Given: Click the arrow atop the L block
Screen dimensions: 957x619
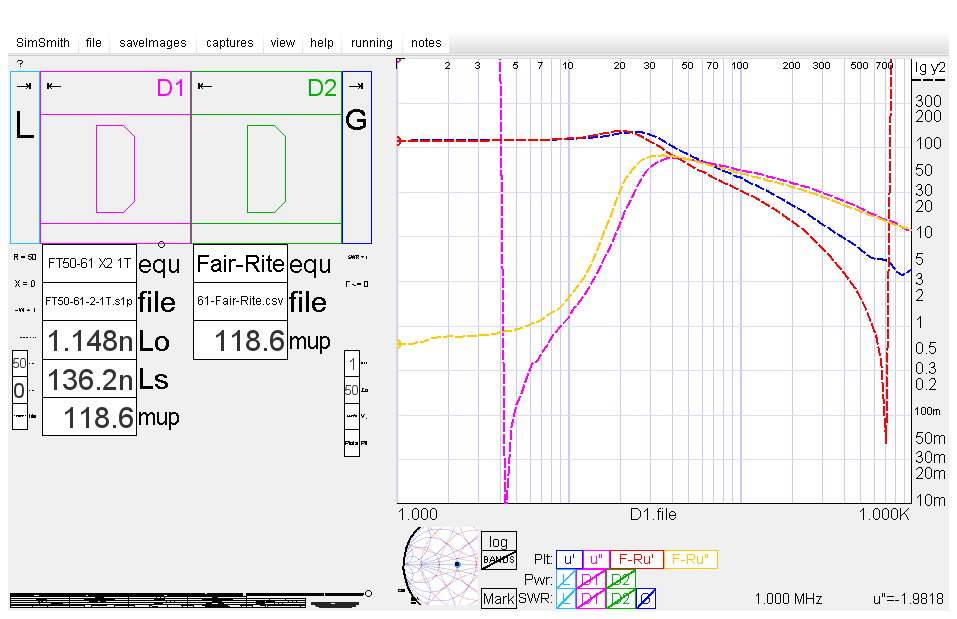Looking at the screenshot, I should (x=24, y=86).
